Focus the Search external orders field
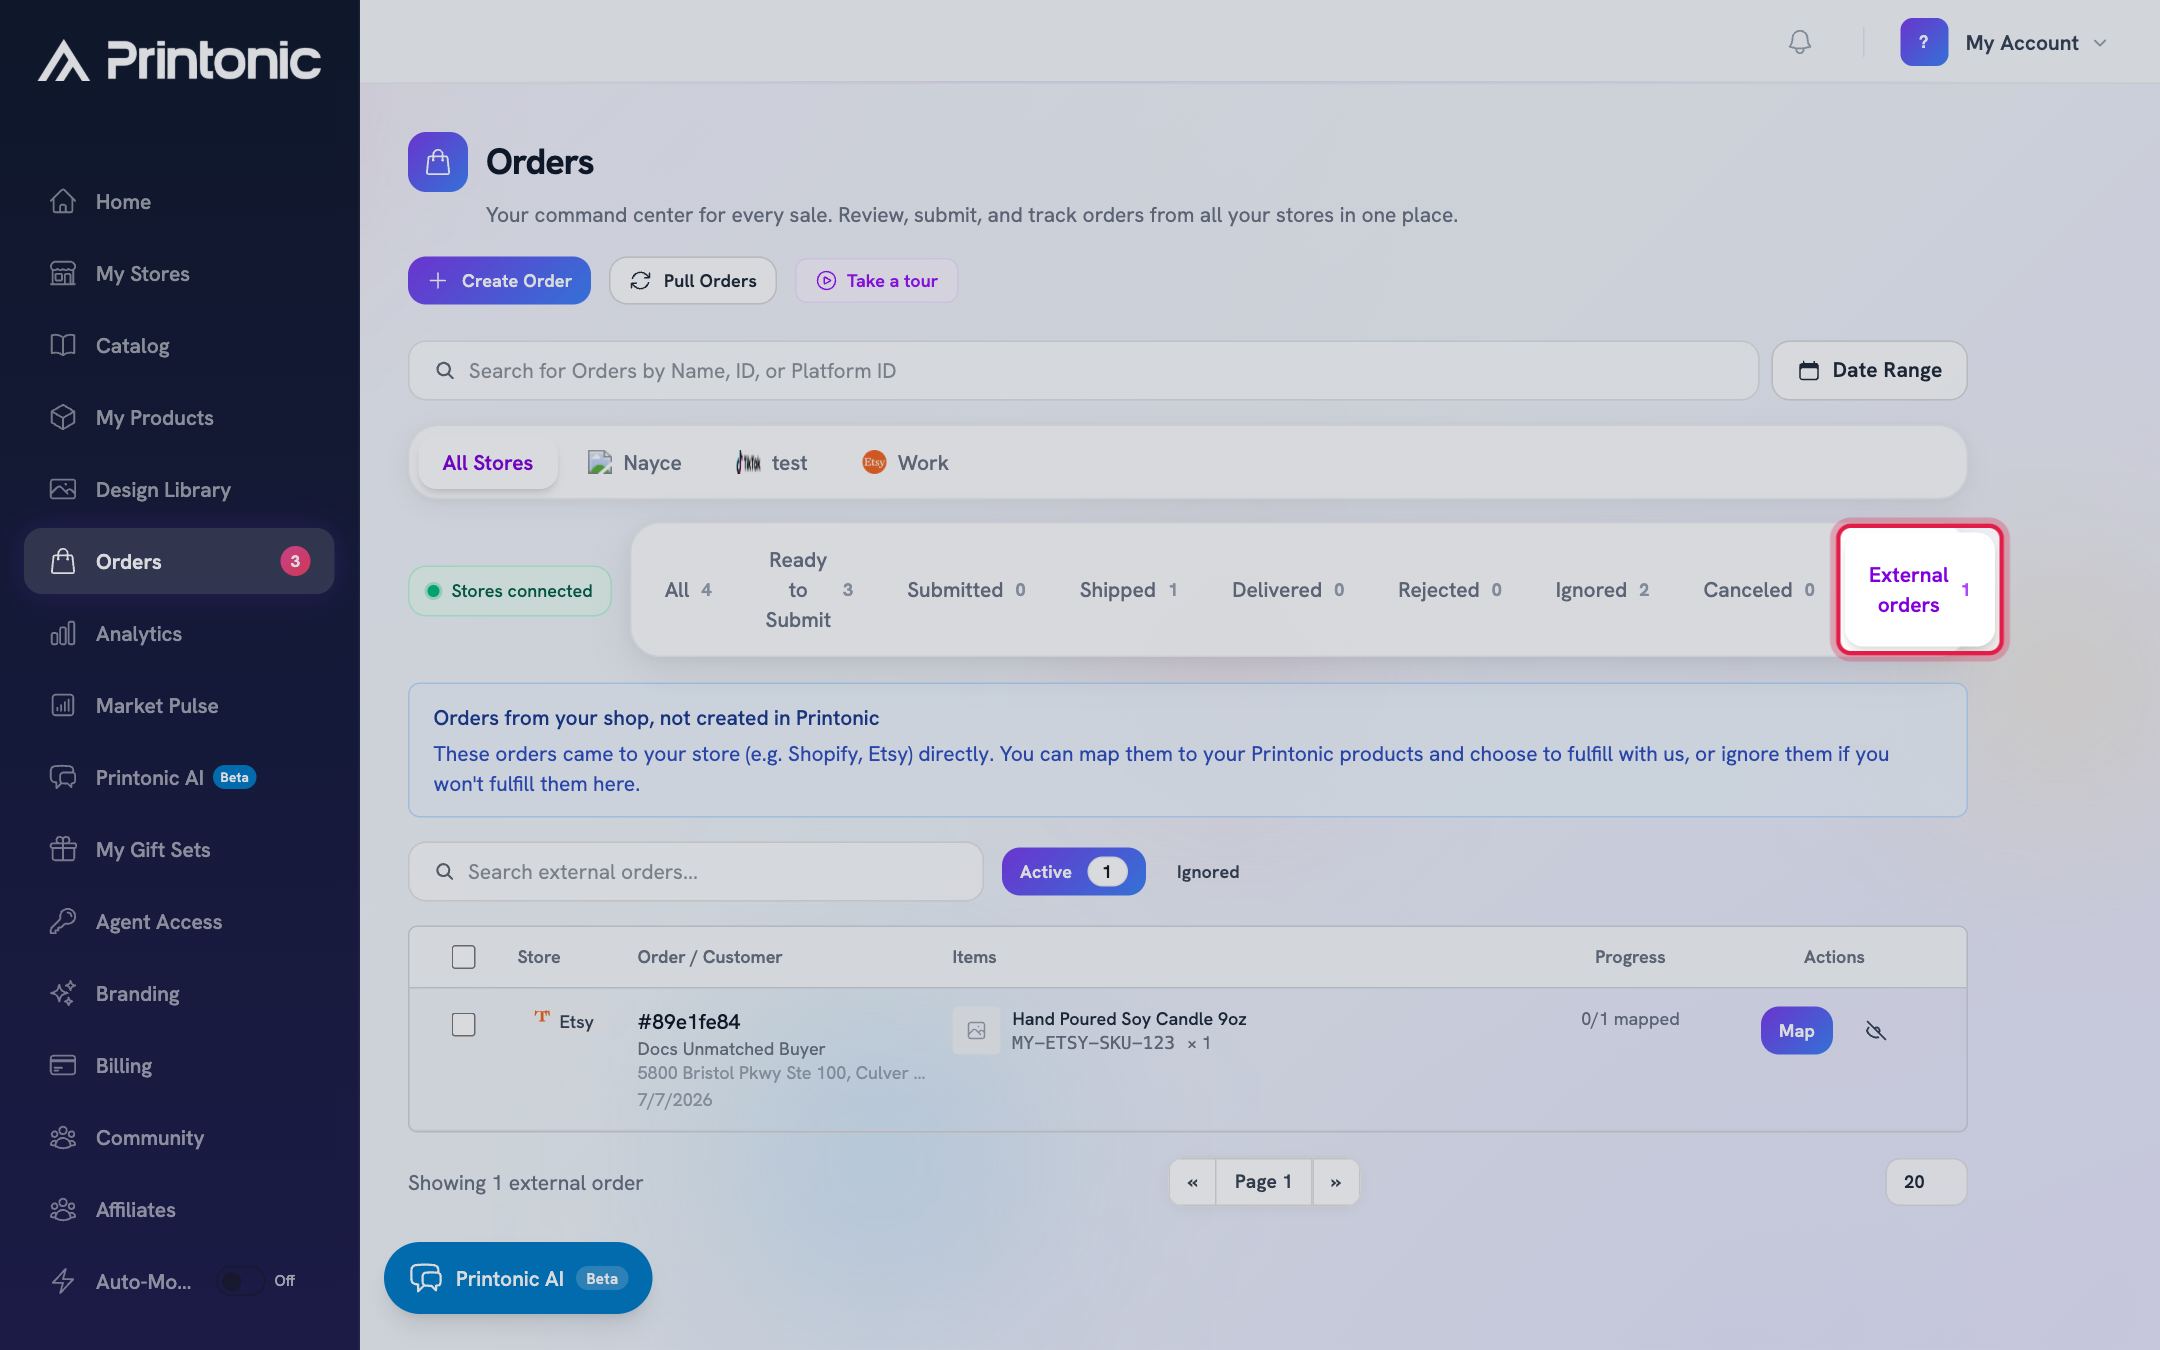This screenshot has width=2160, height=1350. point(696,872)
